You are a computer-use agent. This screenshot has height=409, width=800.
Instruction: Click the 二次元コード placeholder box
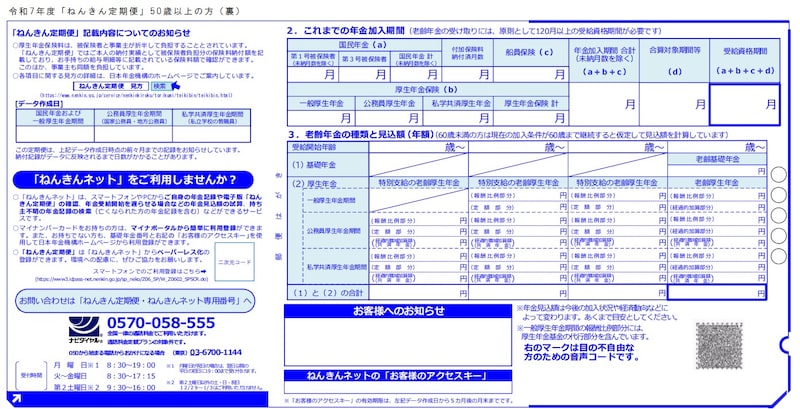pyautogui.click(x=234, y=262)
